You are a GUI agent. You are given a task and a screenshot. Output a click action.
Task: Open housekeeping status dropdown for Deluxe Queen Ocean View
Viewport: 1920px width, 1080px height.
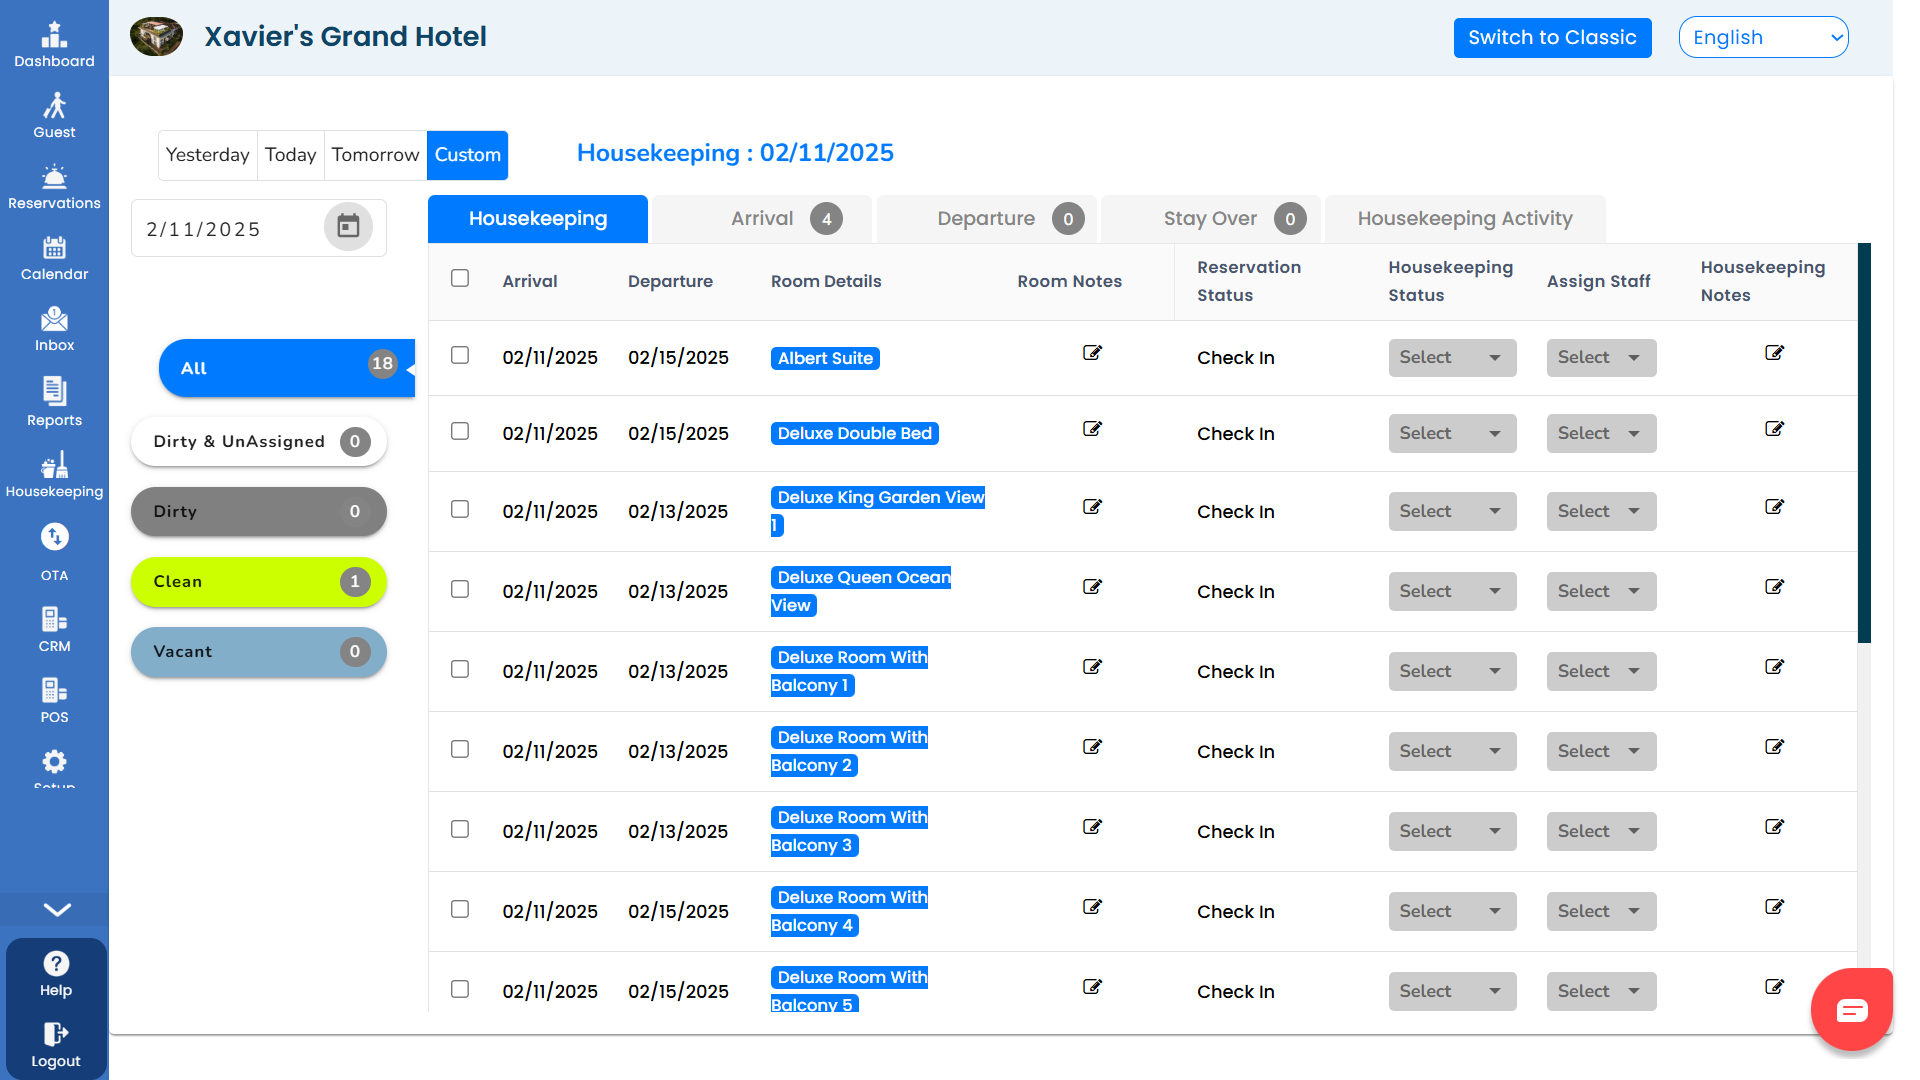tap(1452, 592)
